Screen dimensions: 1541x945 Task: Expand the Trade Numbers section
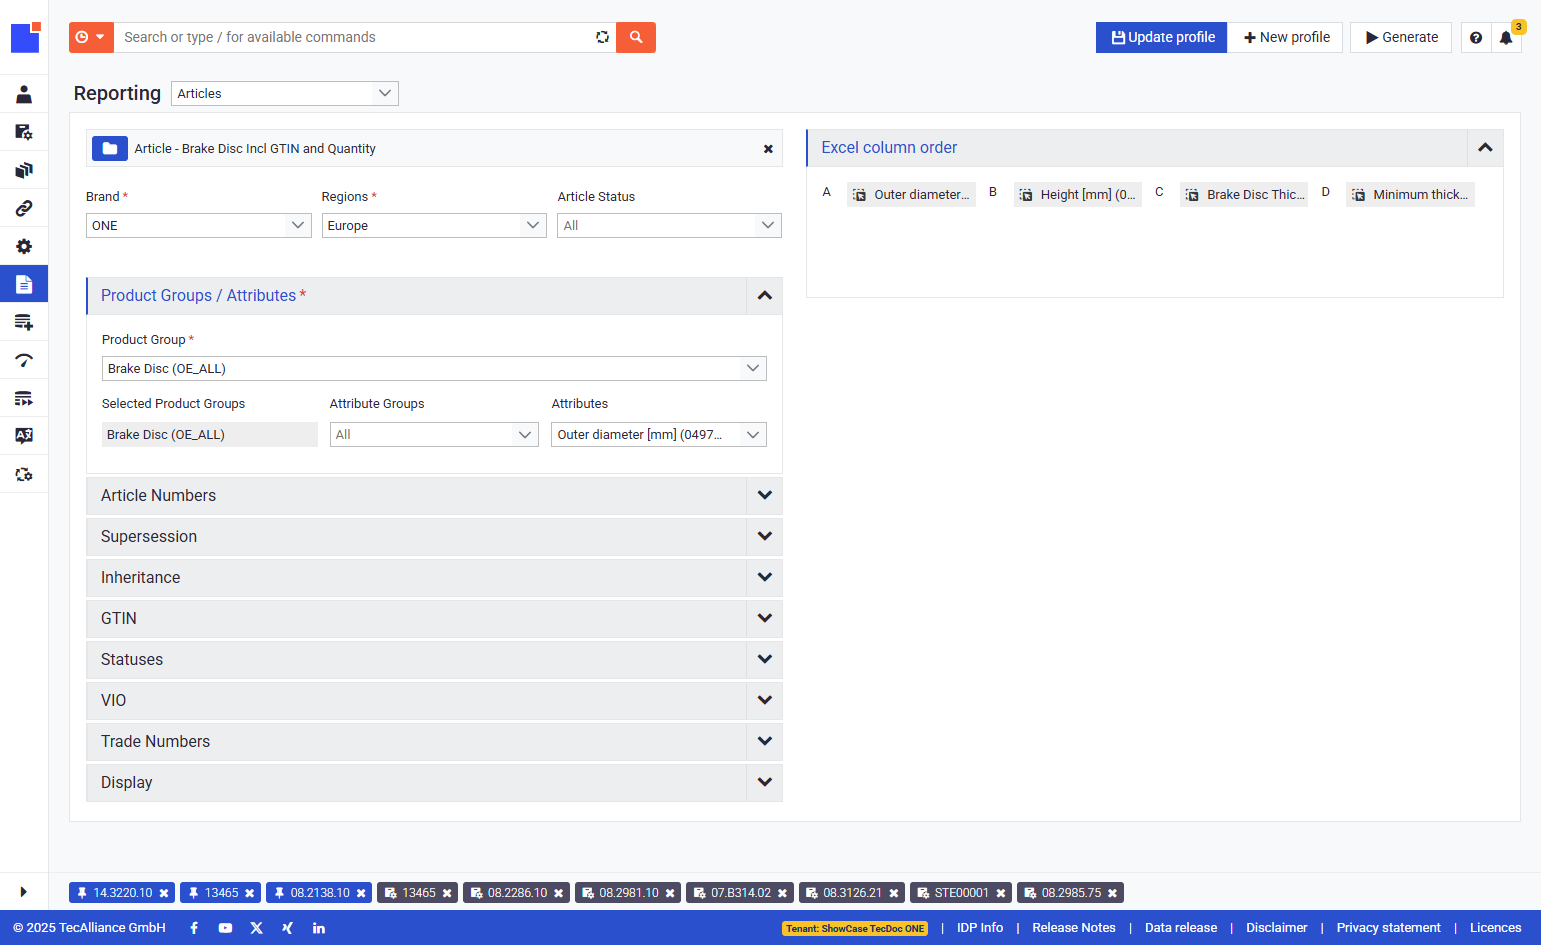click(434, 742)
